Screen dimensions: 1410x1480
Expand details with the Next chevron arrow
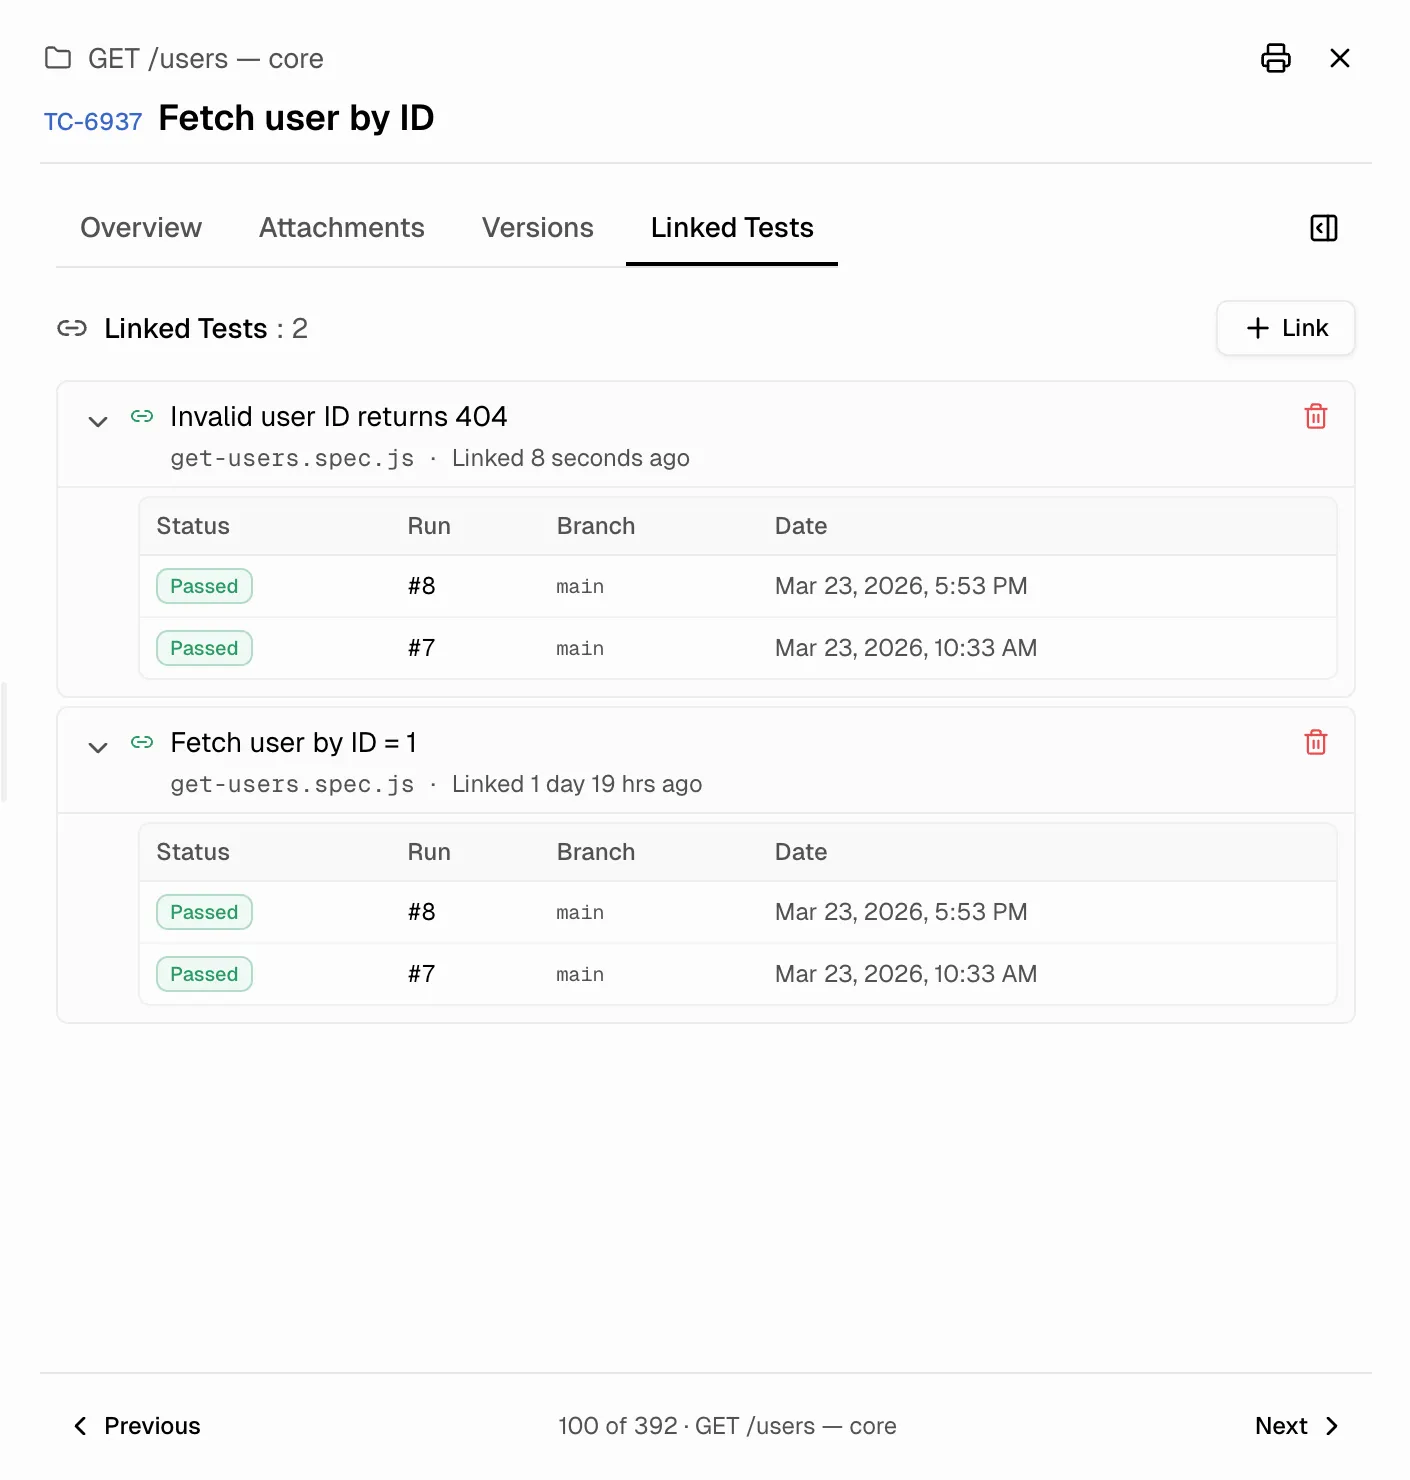1333,1425
